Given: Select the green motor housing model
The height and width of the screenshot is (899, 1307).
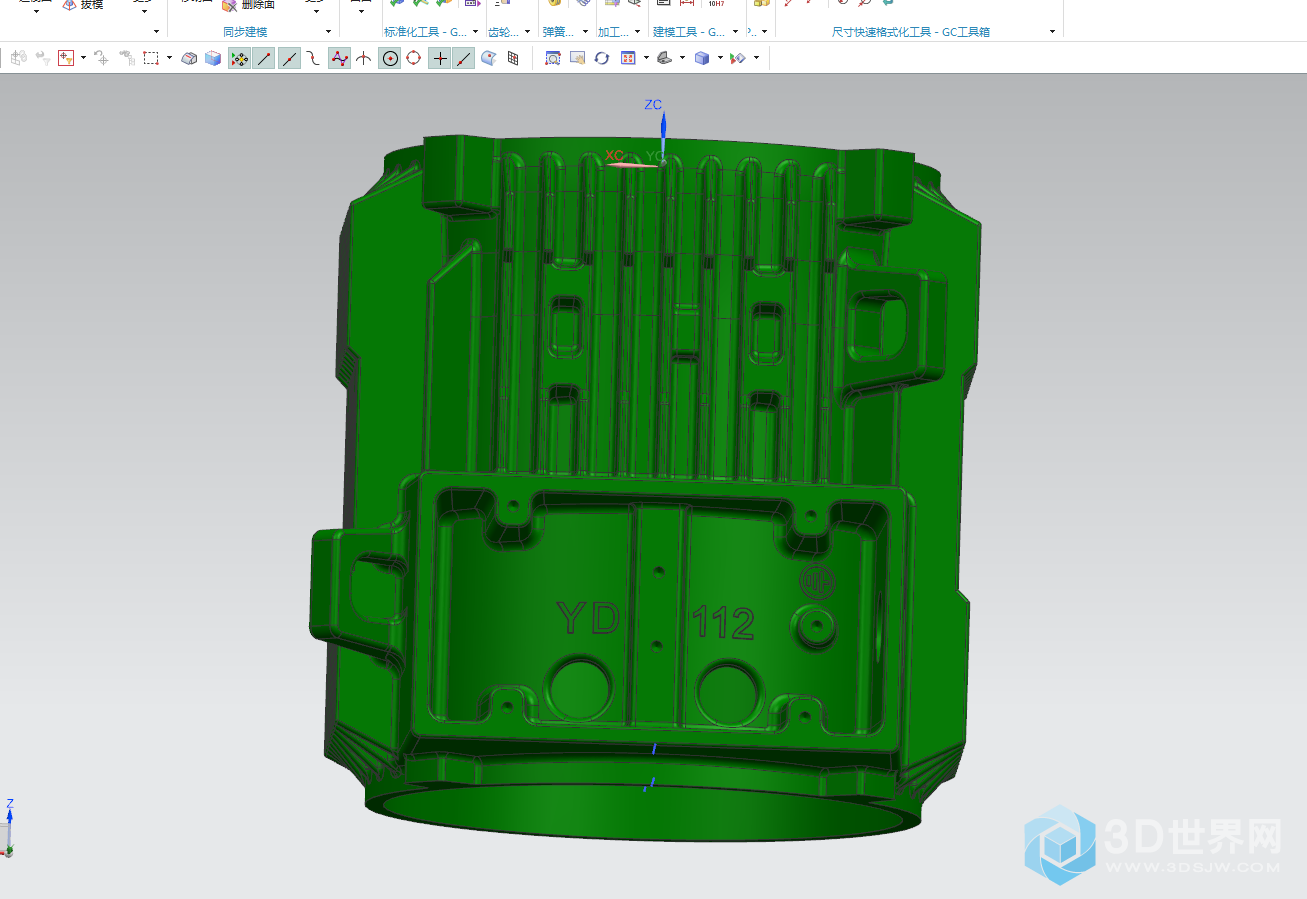Looking at the screenshot, I should click(646, 486).
